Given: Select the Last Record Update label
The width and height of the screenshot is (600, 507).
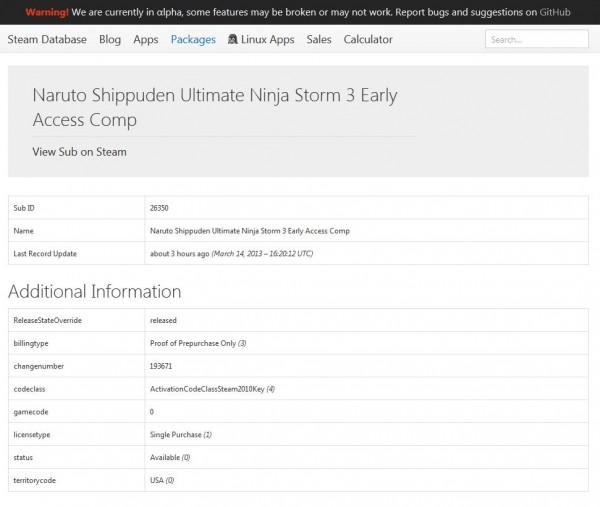Looking at the screenshot, I should [45, 254].
